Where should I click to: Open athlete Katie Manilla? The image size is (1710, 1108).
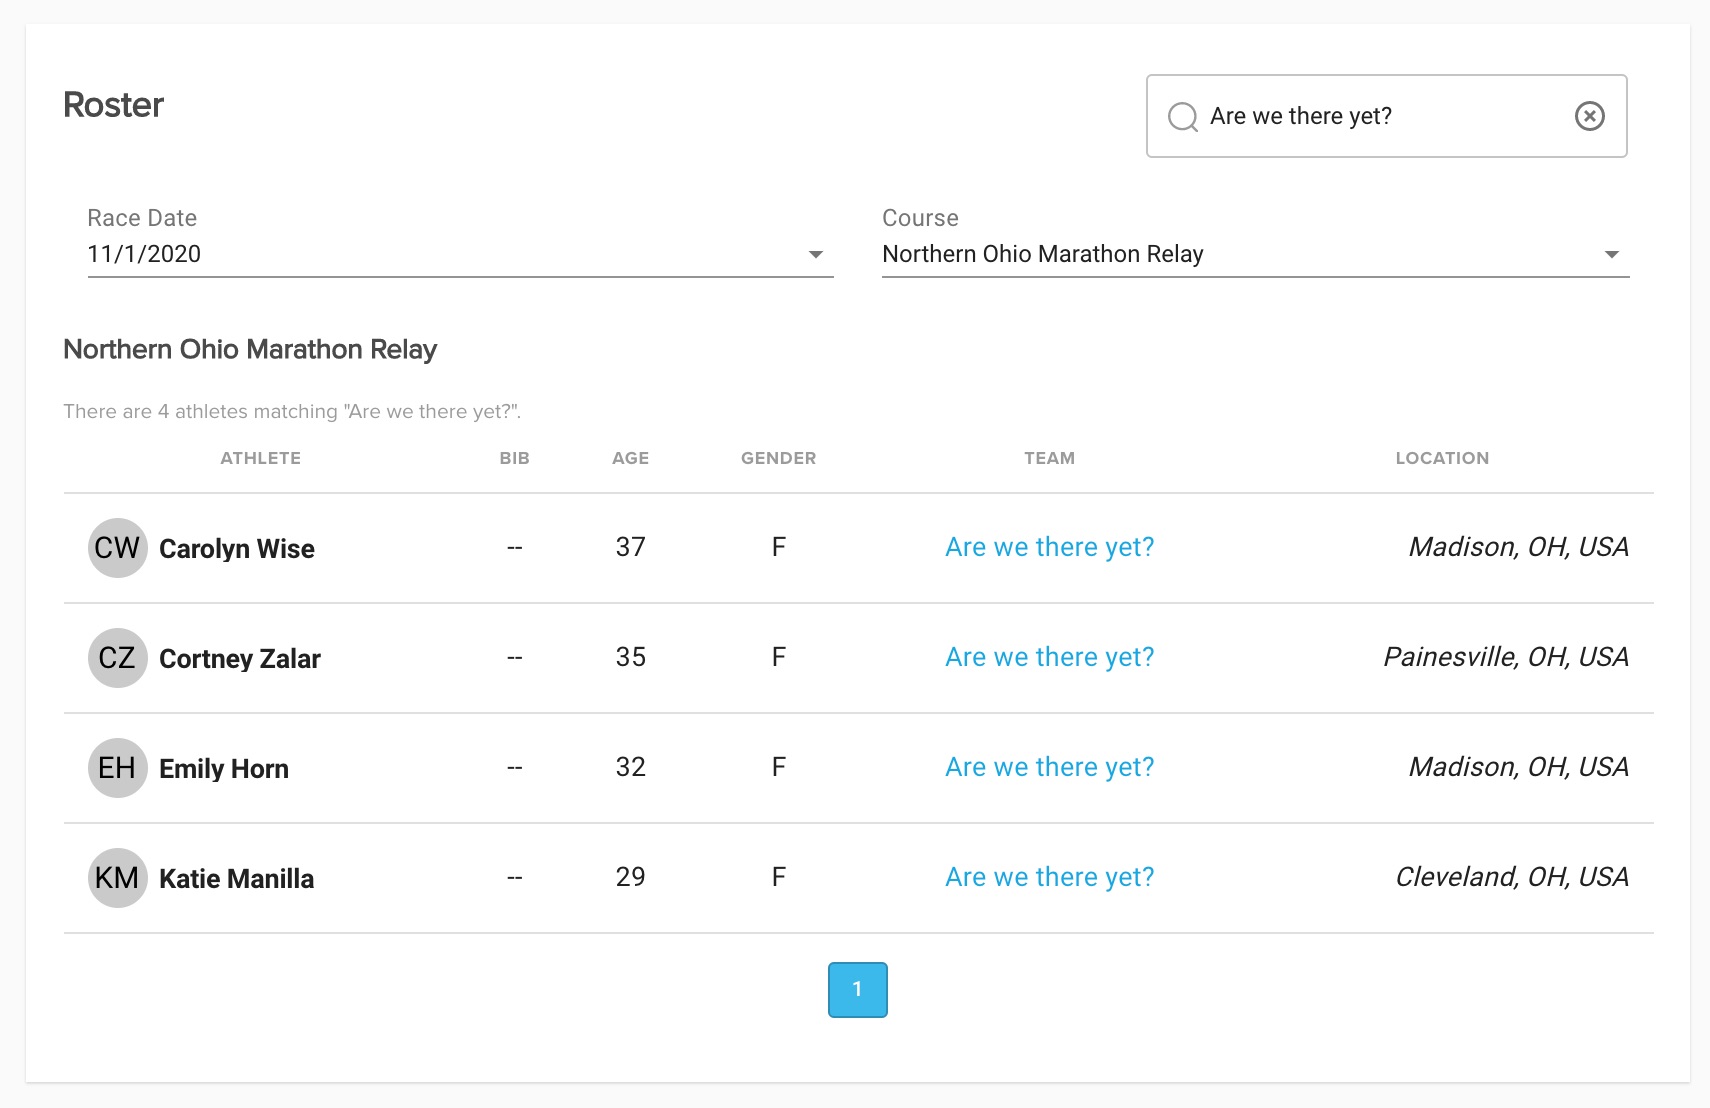coord(237,879)
